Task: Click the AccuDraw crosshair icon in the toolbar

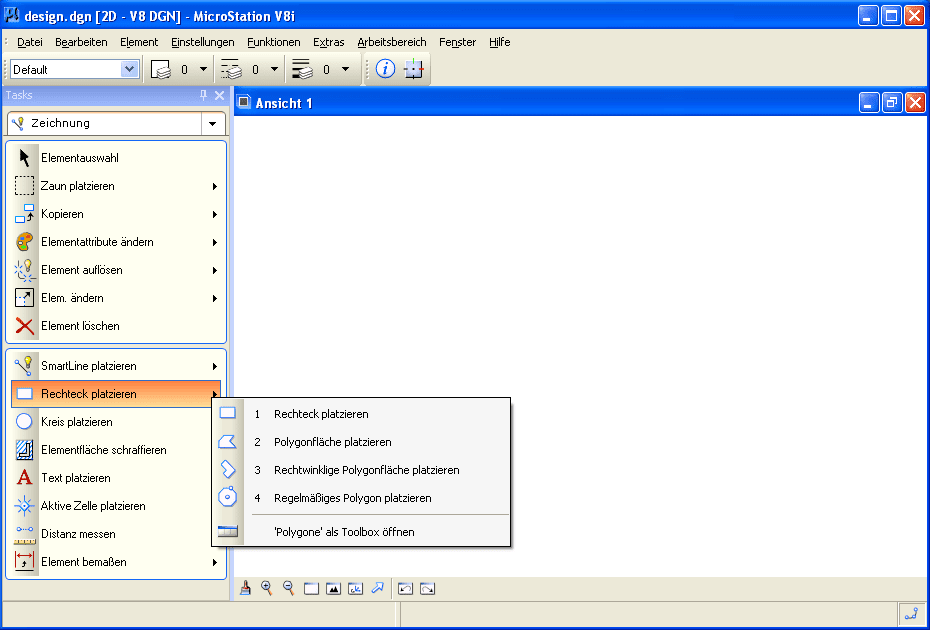Action: tap(414, 69)
